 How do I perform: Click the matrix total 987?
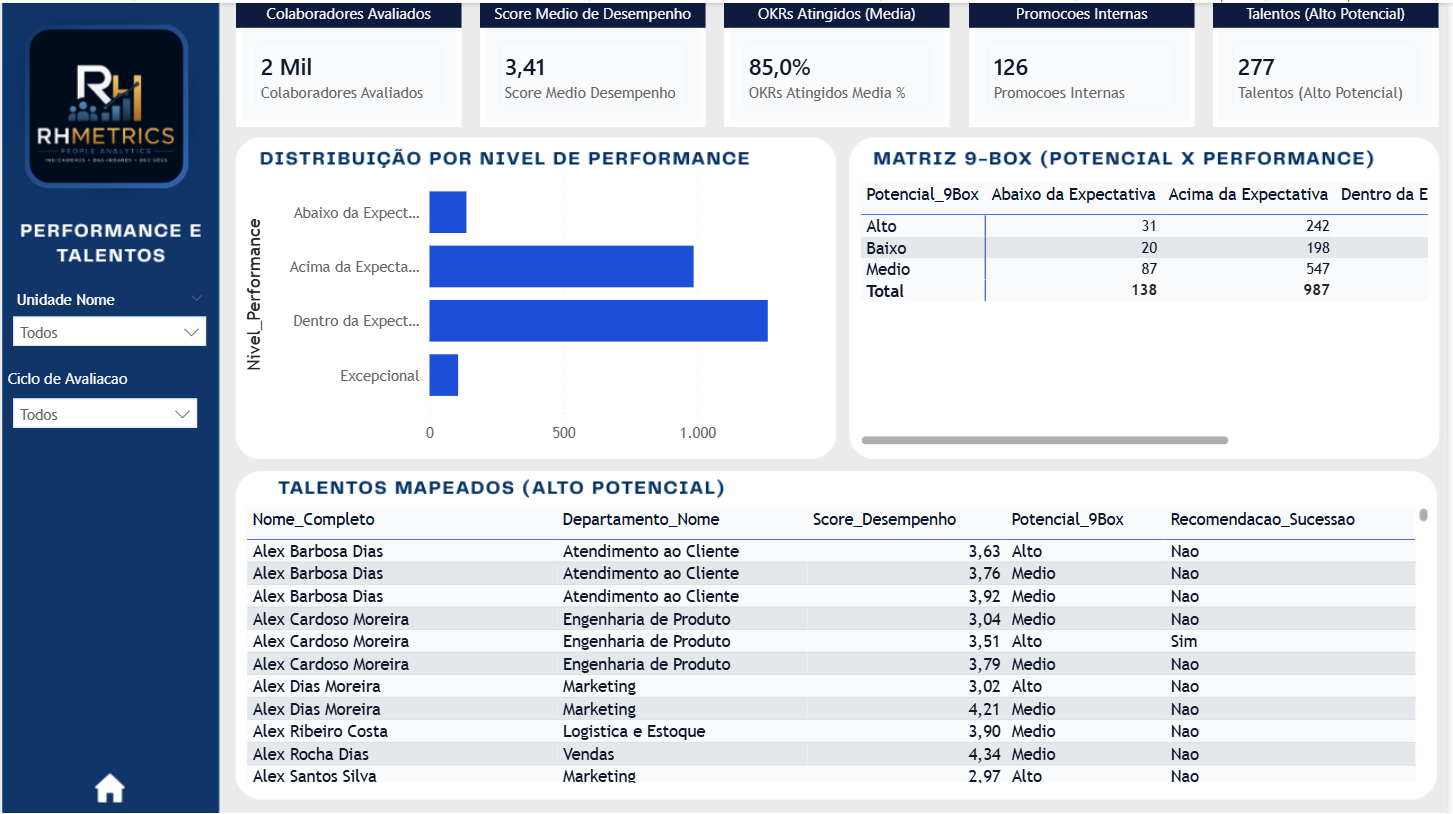point(1316,290)
